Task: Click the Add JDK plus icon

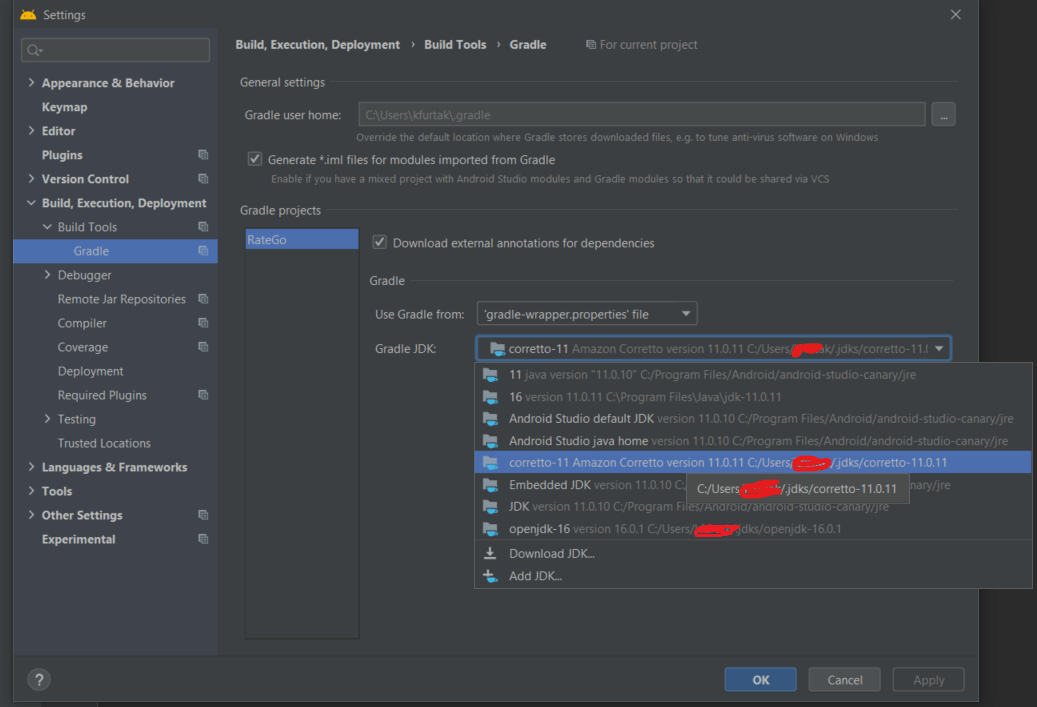Action: click(490, 576)
